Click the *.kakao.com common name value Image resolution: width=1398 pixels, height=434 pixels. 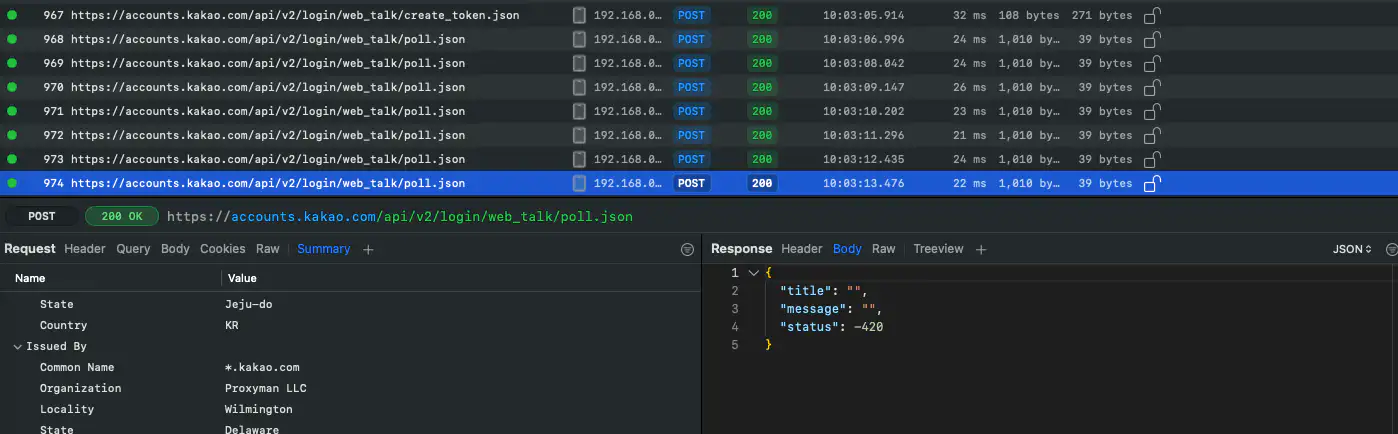tap(262, 367)
